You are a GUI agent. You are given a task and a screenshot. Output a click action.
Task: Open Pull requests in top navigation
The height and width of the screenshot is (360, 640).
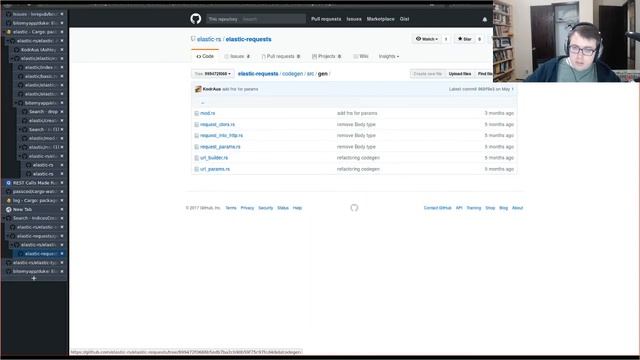(x=326, y=19)
